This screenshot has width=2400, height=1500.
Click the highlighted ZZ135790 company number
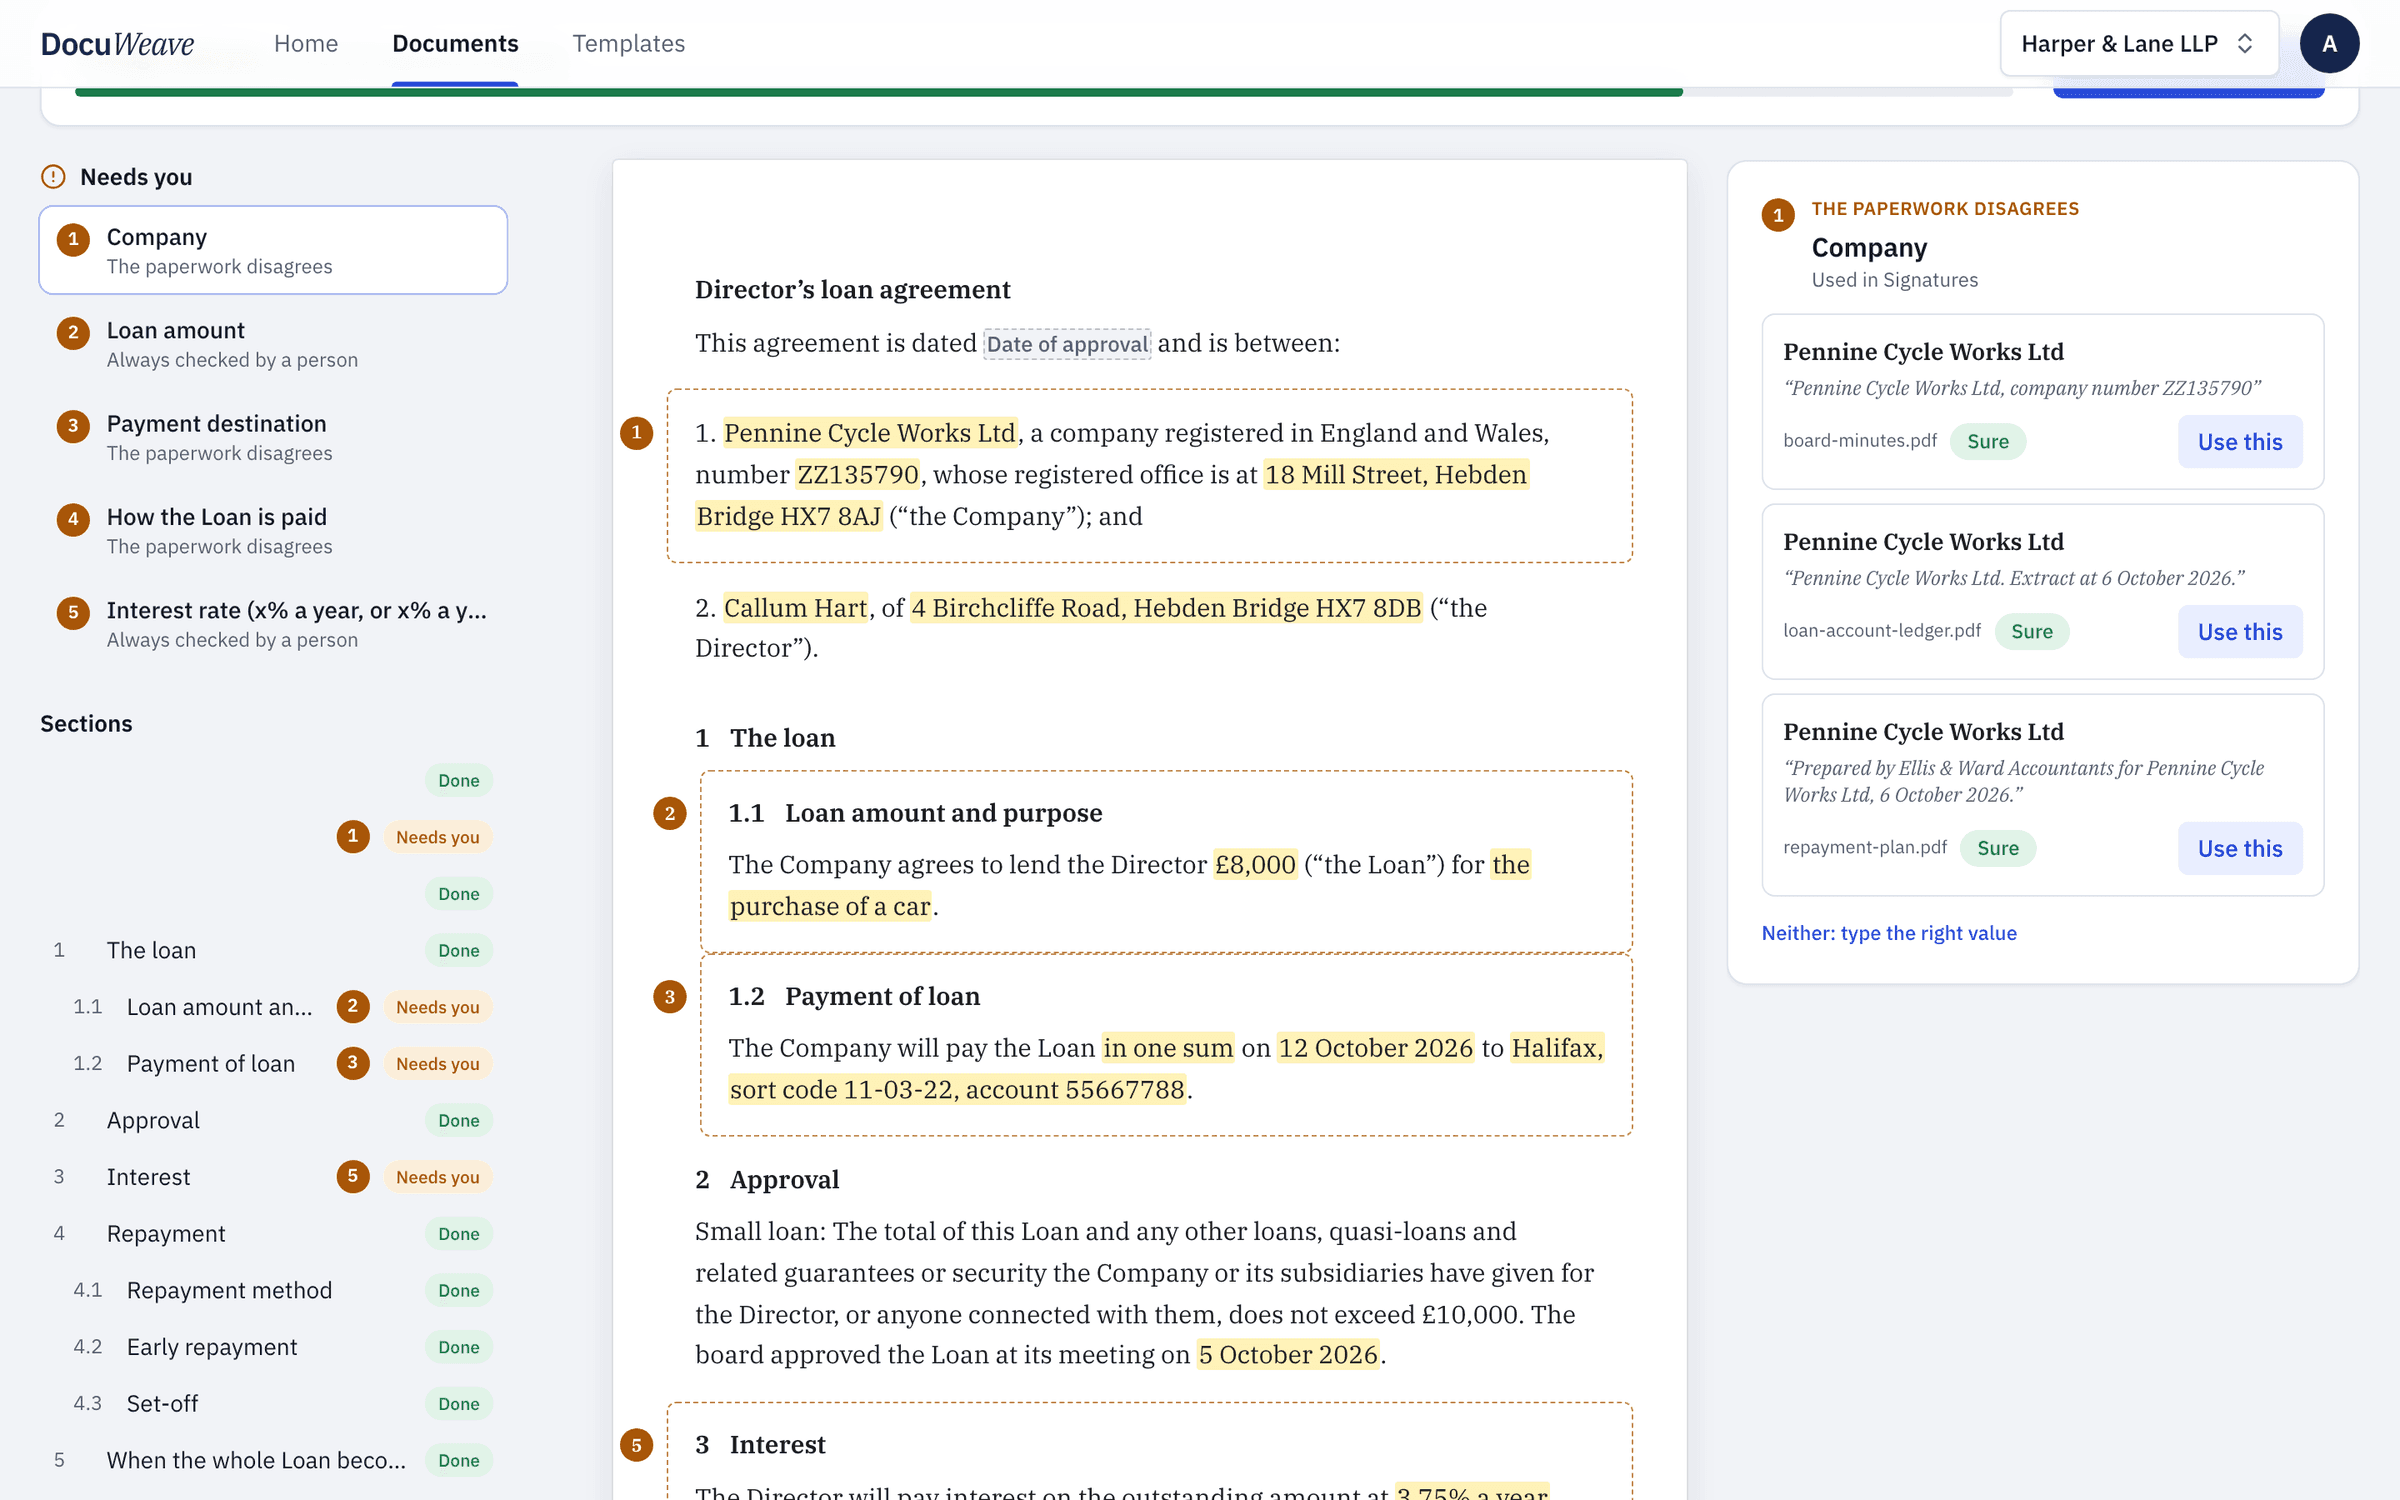[857, 474]
